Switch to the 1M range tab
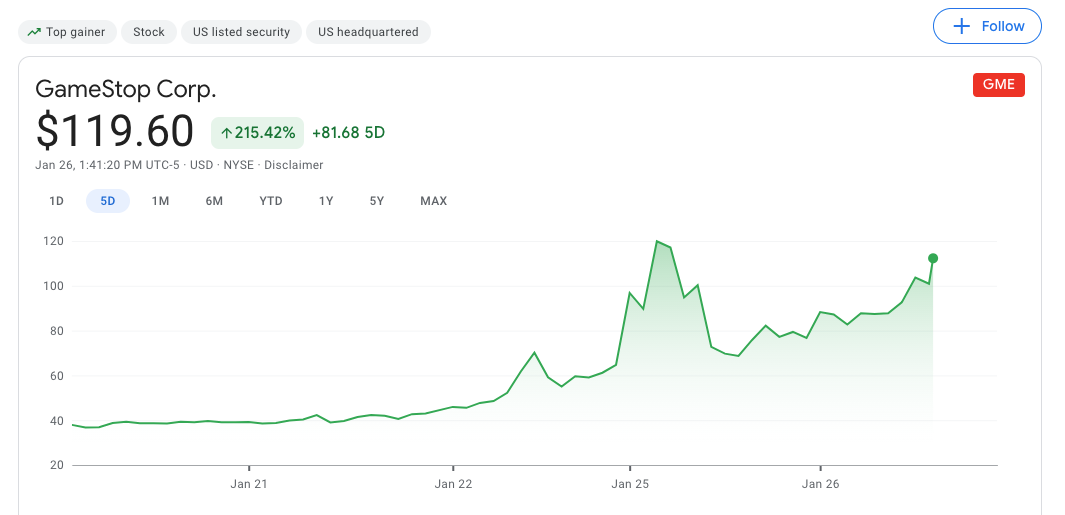1065x515 pixels. 160,201
